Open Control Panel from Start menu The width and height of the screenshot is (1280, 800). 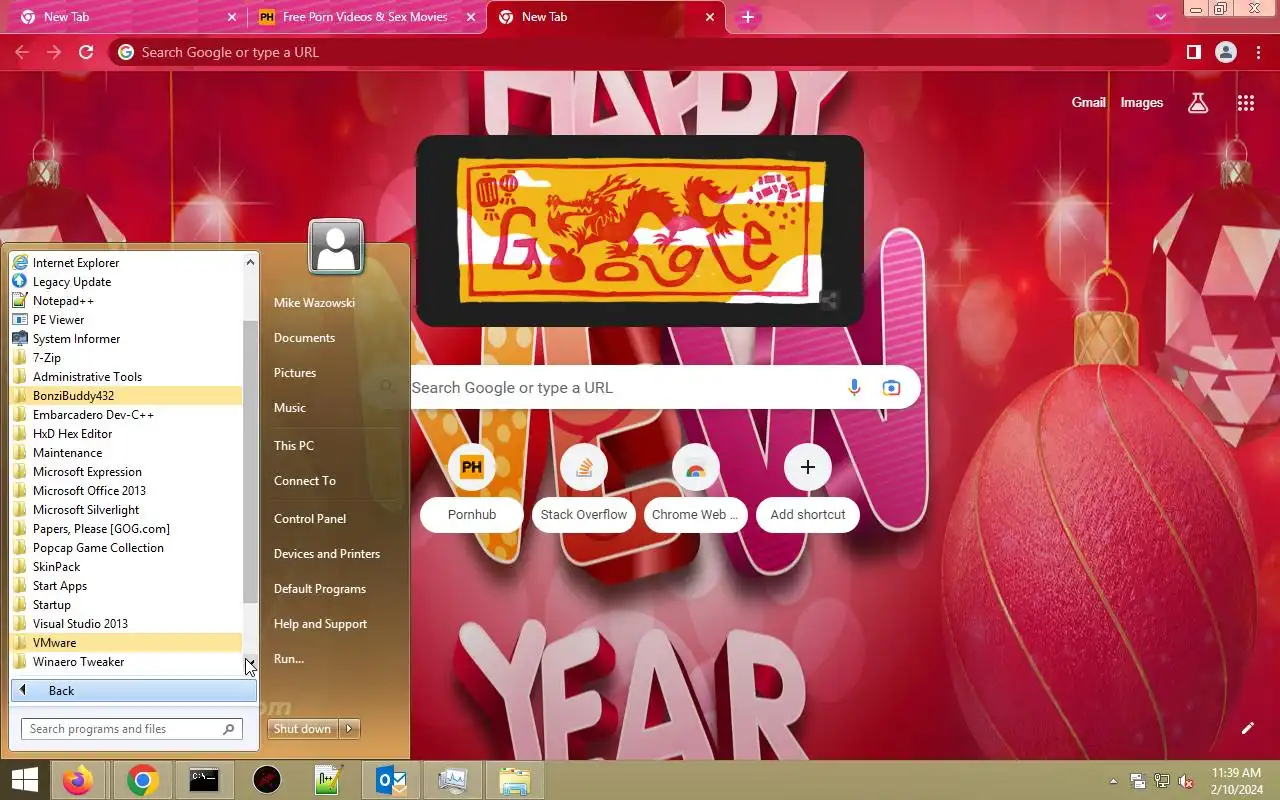[x=310, y=519]
